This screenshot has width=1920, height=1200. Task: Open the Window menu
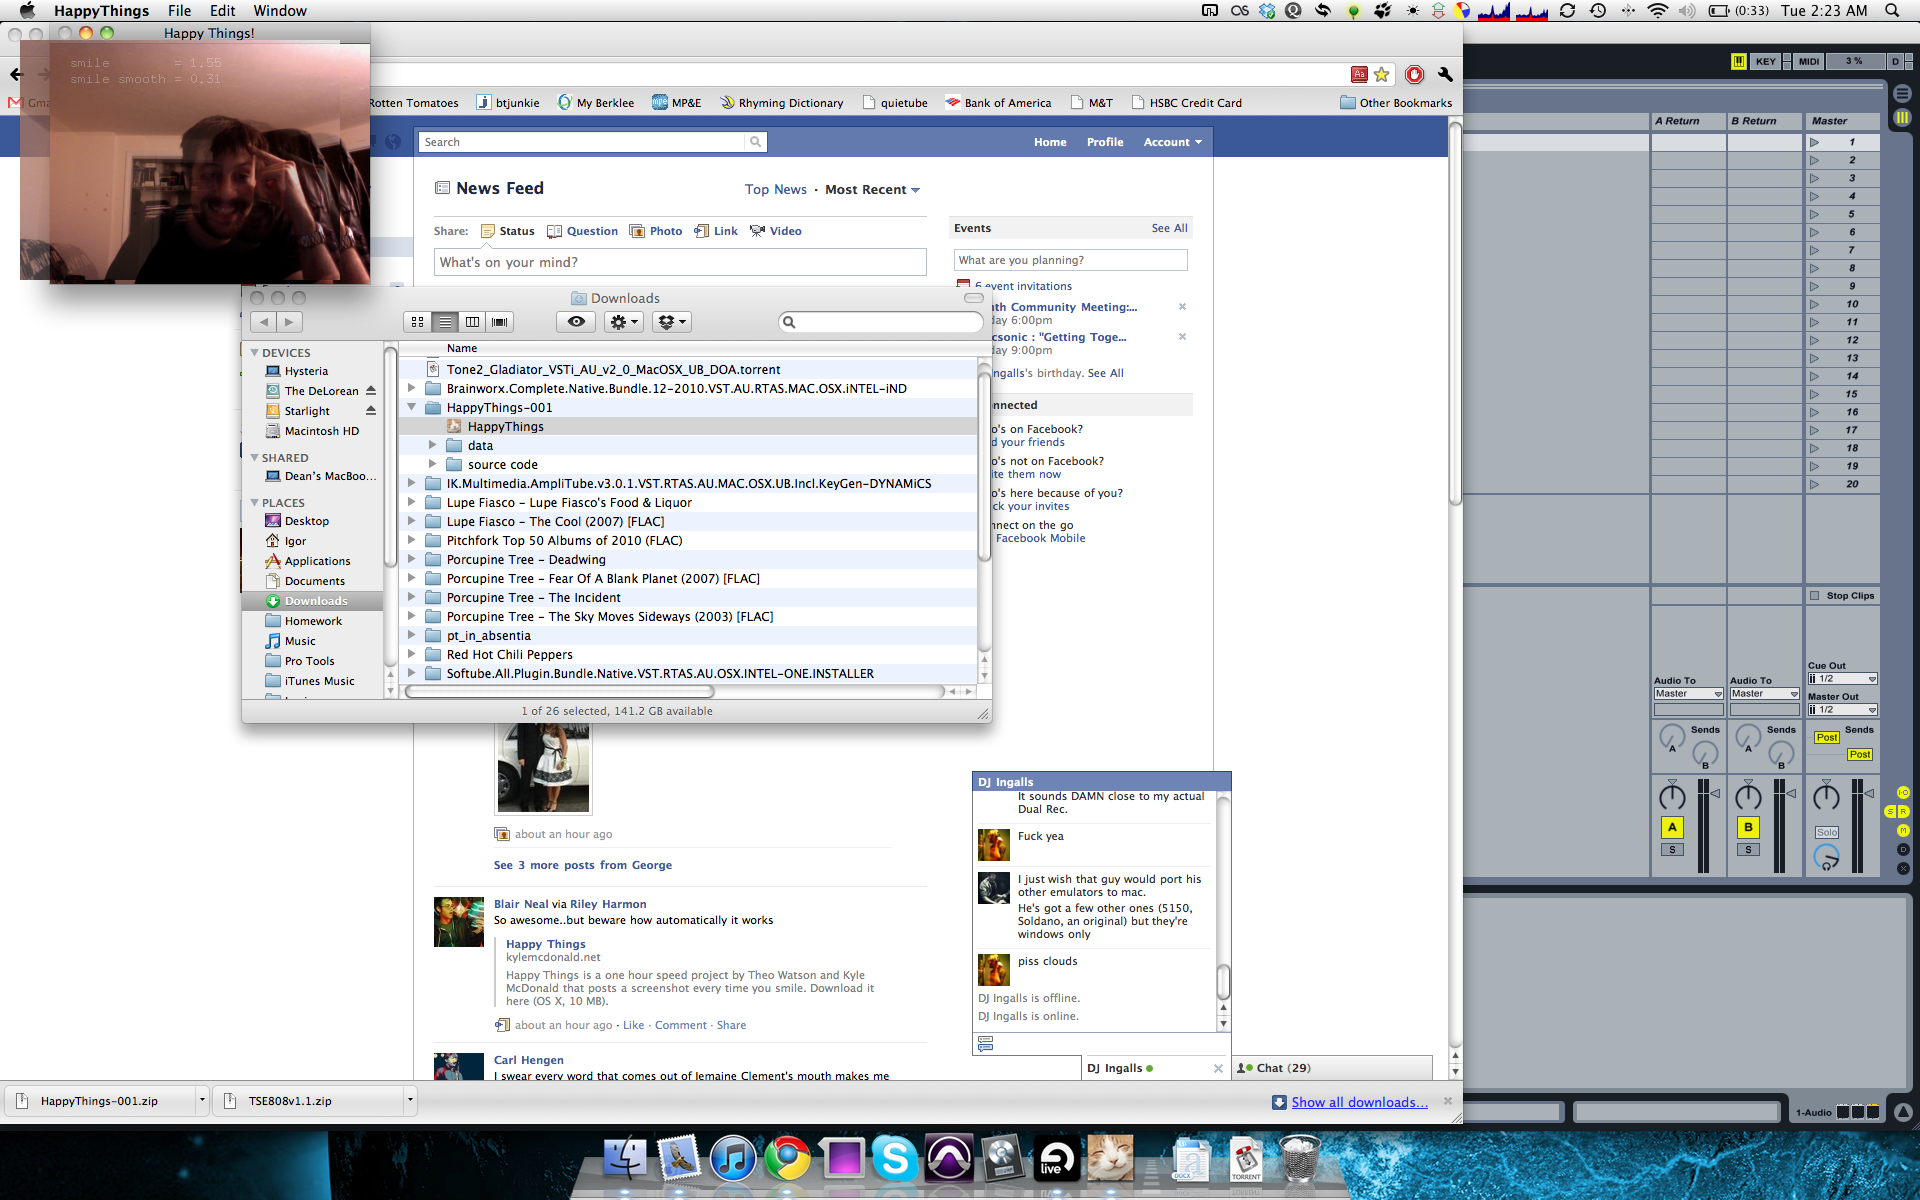click(279, 11)
